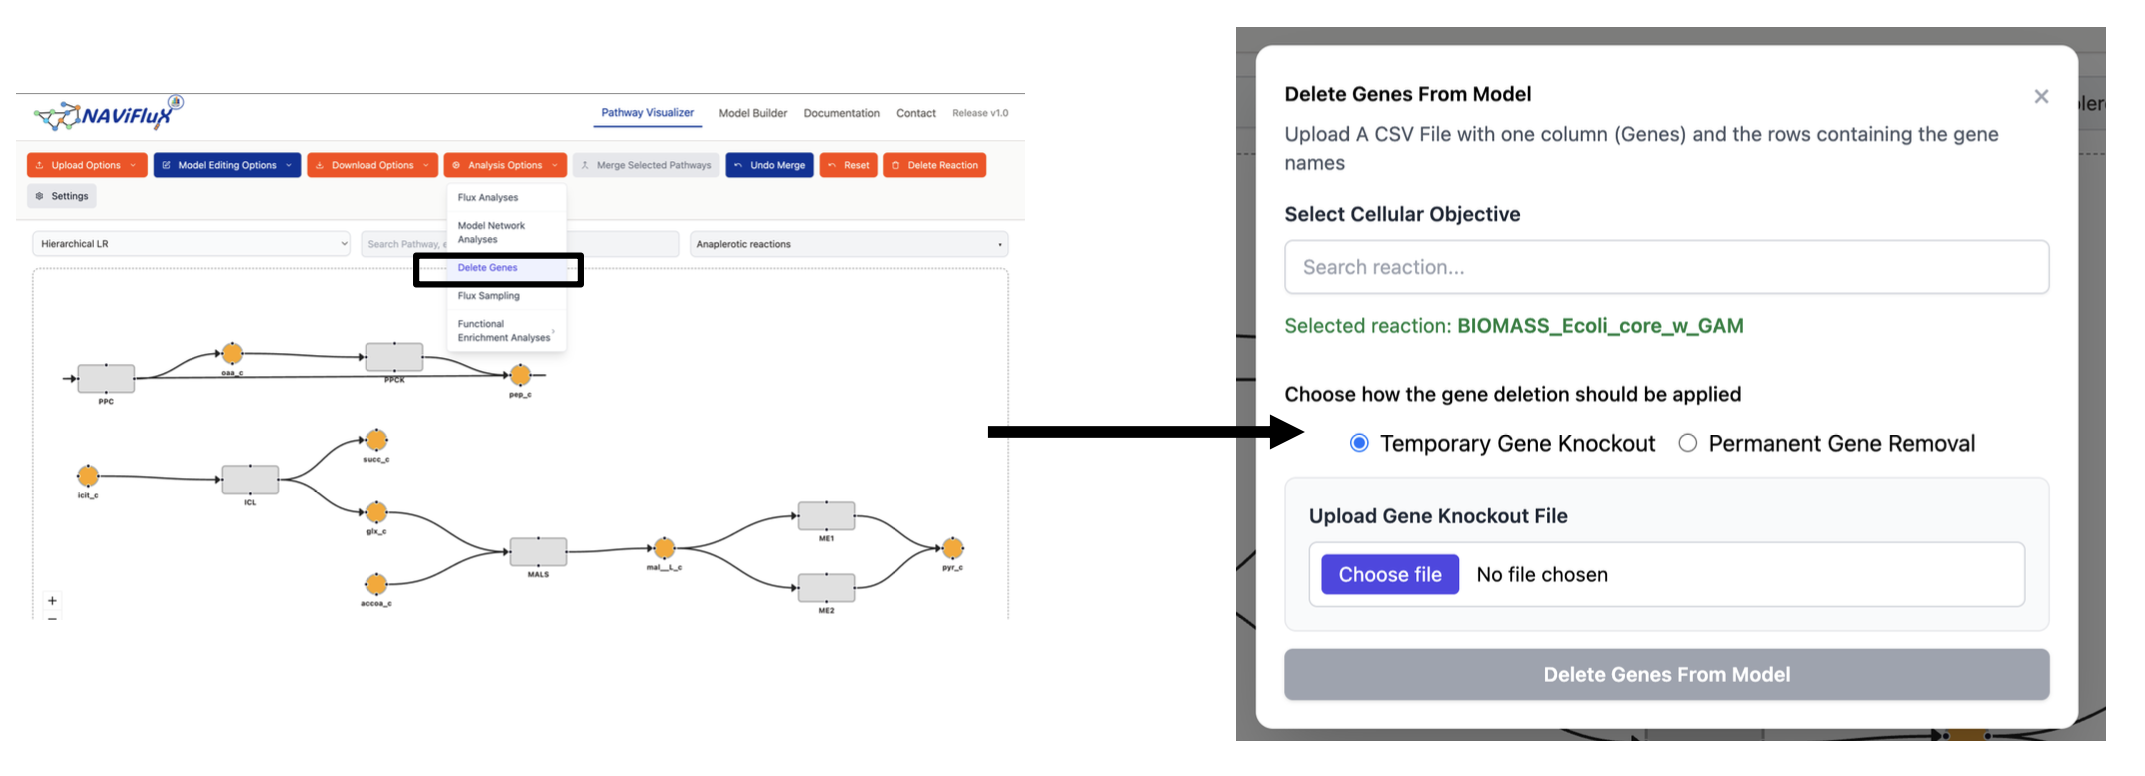This screenshot has height=776, width=2145.
Task: Open Flux Sampling from Analysis menu
Action: click(489, 296)
